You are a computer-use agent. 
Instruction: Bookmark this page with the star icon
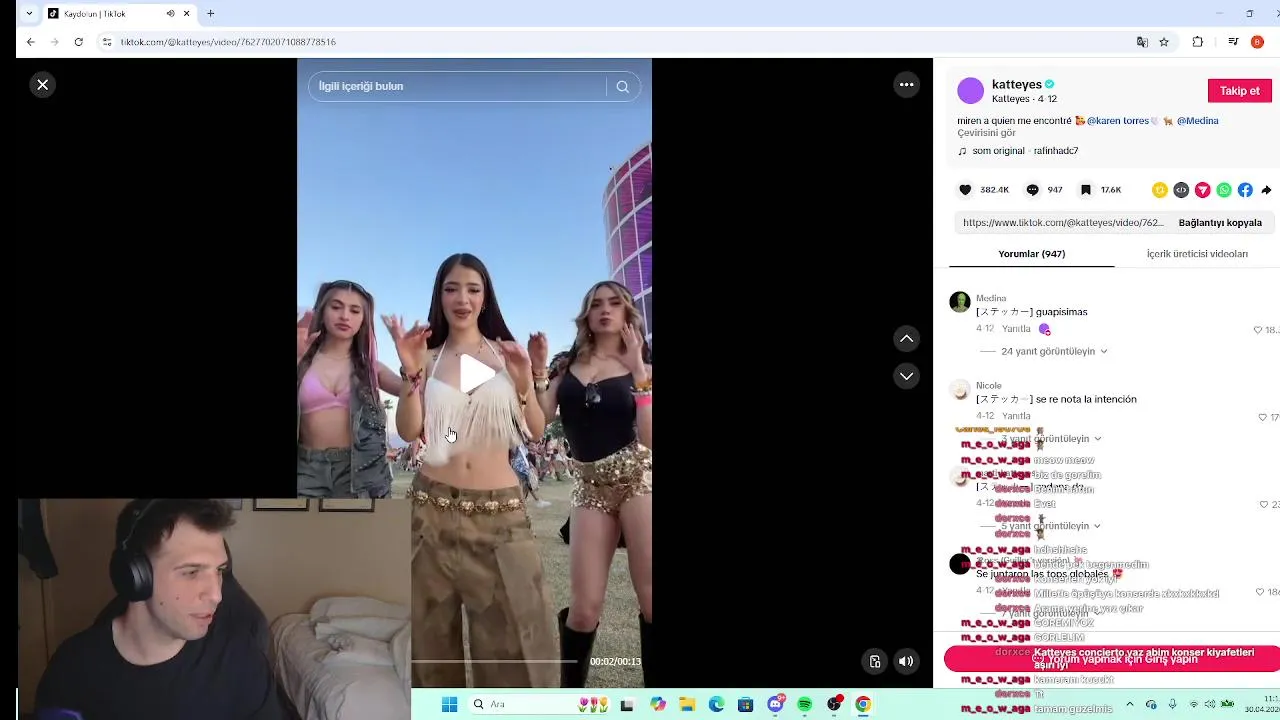coord(1164,42)
